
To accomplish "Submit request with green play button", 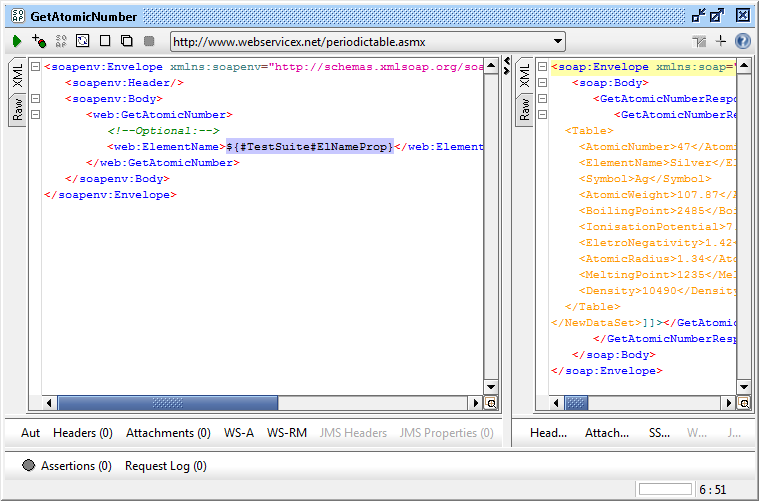I will [x=17, y=41].
